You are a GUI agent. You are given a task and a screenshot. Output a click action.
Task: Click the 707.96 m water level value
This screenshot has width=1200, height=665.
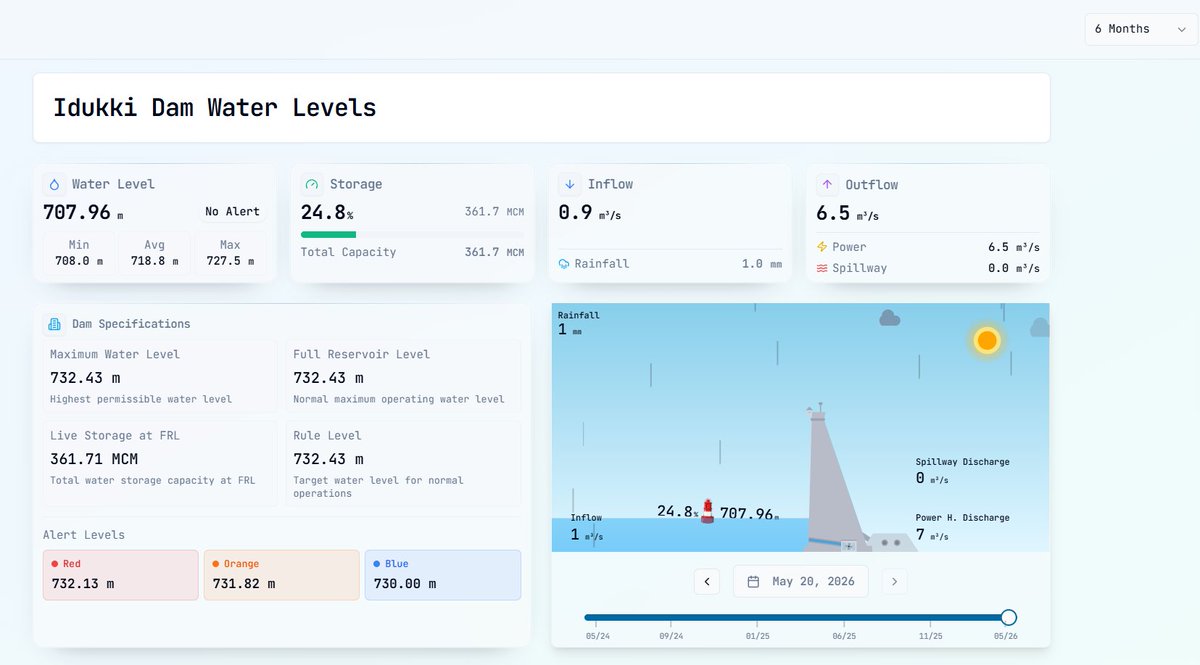click(x=83, y=212)
